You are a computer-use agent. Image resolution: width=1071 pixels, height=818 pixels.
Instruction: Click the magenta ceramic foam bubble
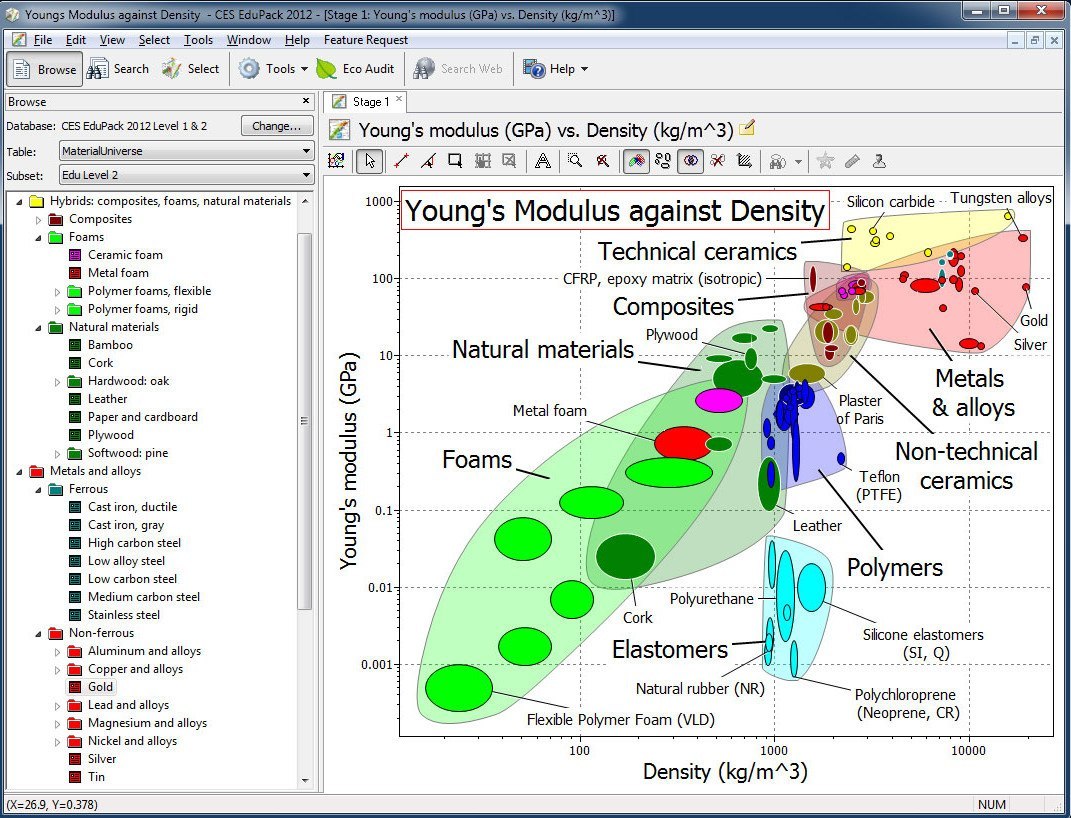(719, 400)
